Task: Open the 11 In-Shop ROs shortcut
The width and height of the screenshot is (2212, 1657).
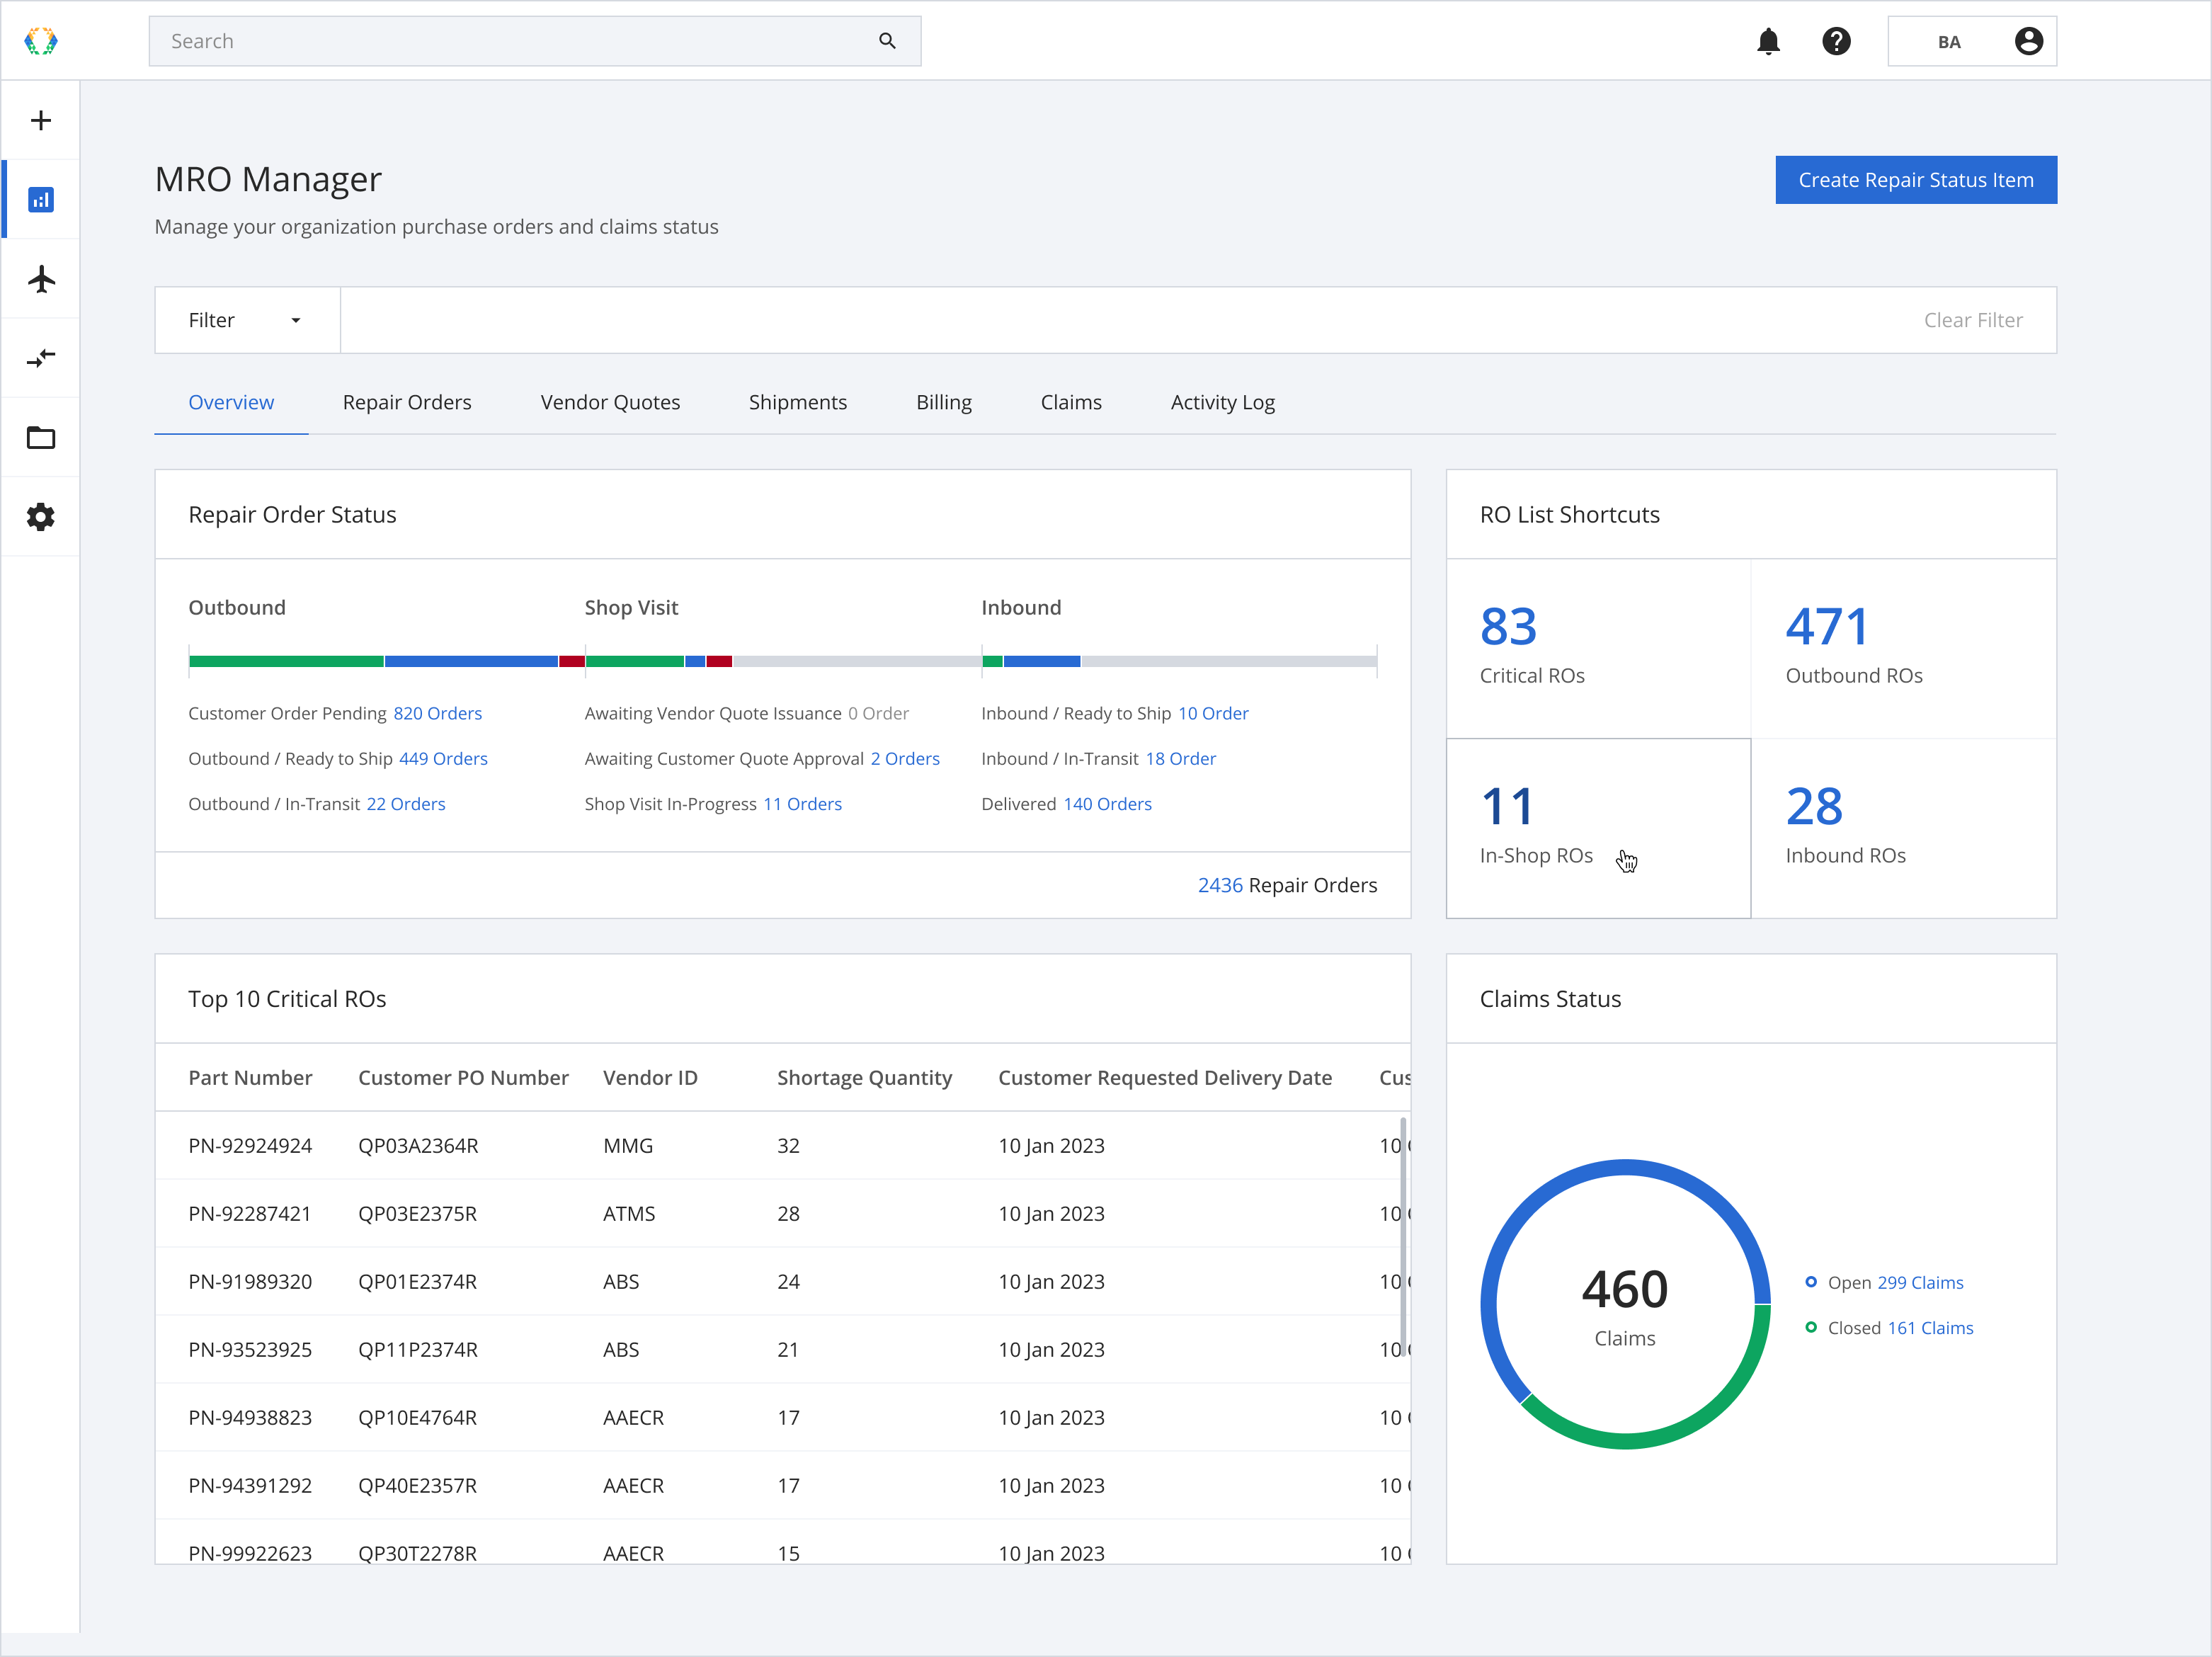Action: point(1598,828)
